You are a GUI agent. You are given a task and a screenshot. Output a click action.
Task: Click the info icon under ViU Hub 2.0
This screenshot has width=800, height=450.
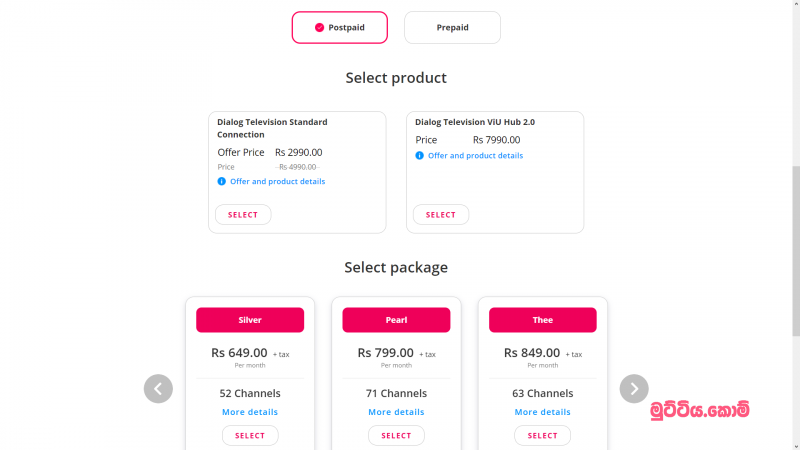pyautogui.click(x=419, y=156)
